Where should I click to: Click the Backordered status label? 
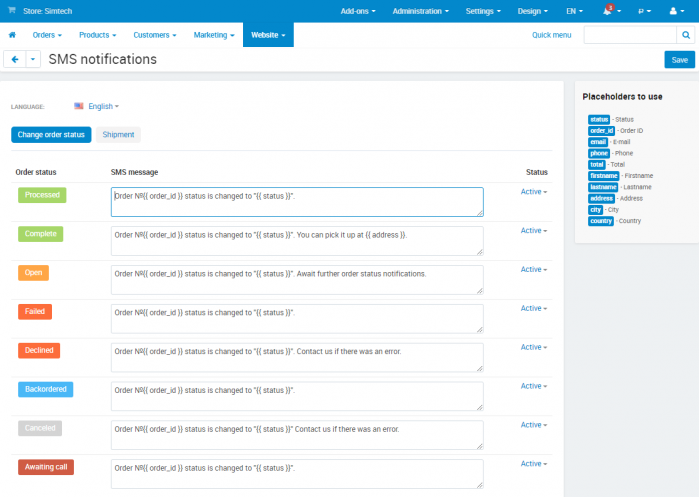pyautogui.click(x=46, y=389)
